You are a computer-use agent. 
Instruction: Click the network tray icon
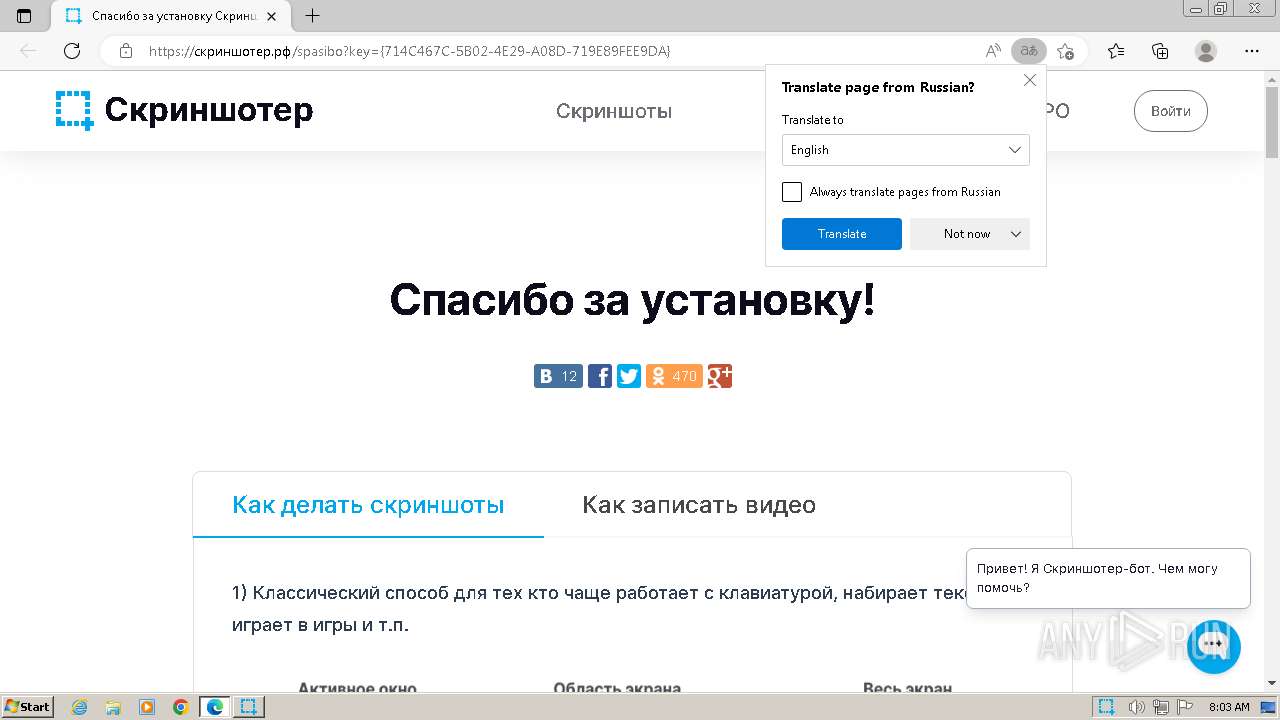1160,707
